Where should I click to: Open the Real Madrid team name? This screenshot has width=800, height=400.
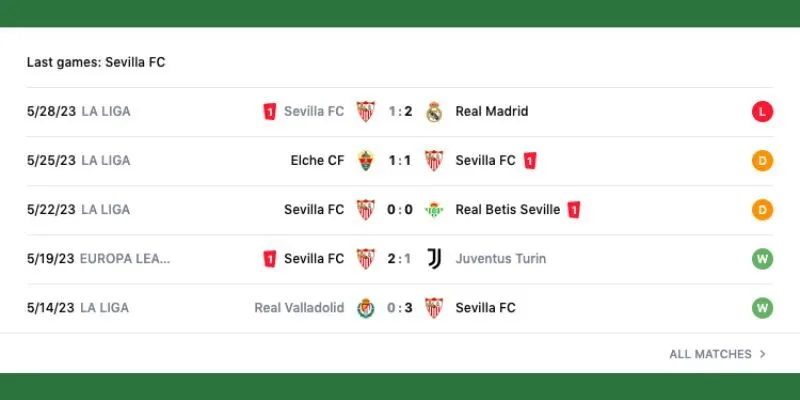491,112
